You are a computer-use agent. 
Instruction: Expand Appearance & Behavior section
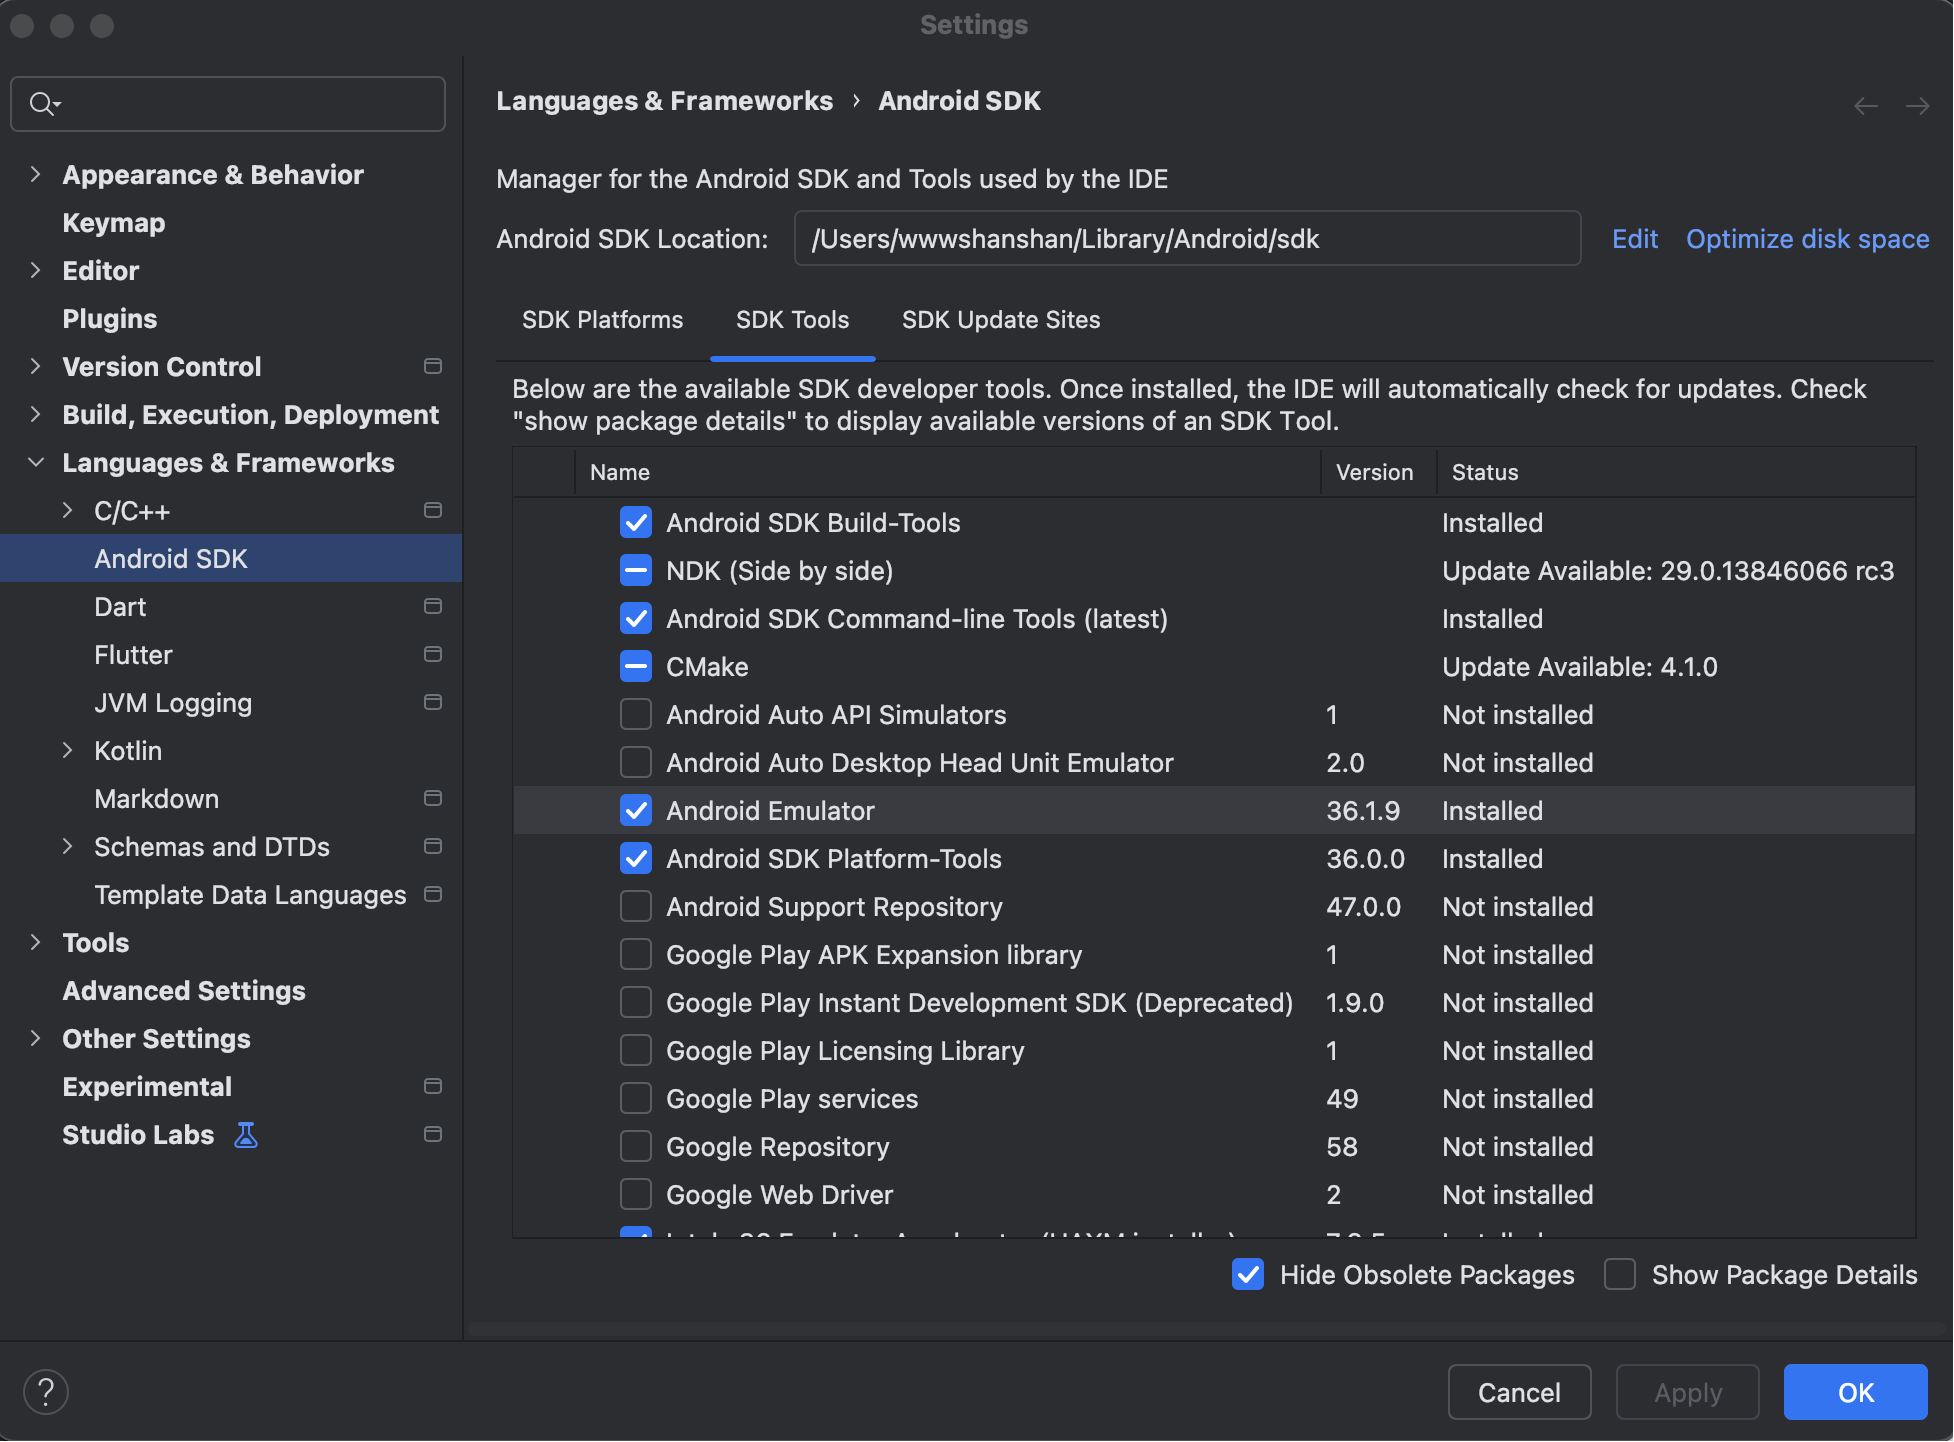click(36, 175)
